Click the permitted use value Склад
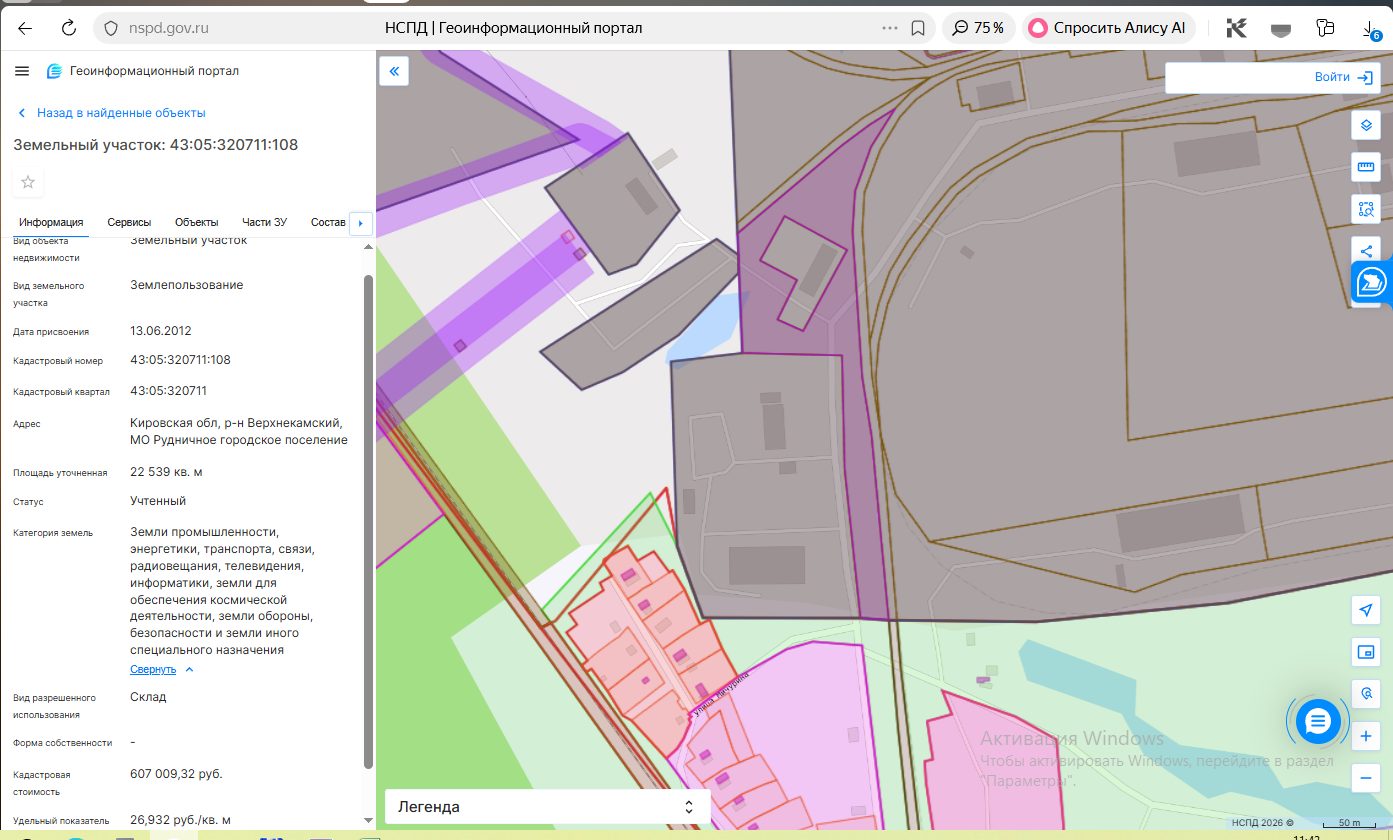 pyautogui.click(x=148, y=696)
